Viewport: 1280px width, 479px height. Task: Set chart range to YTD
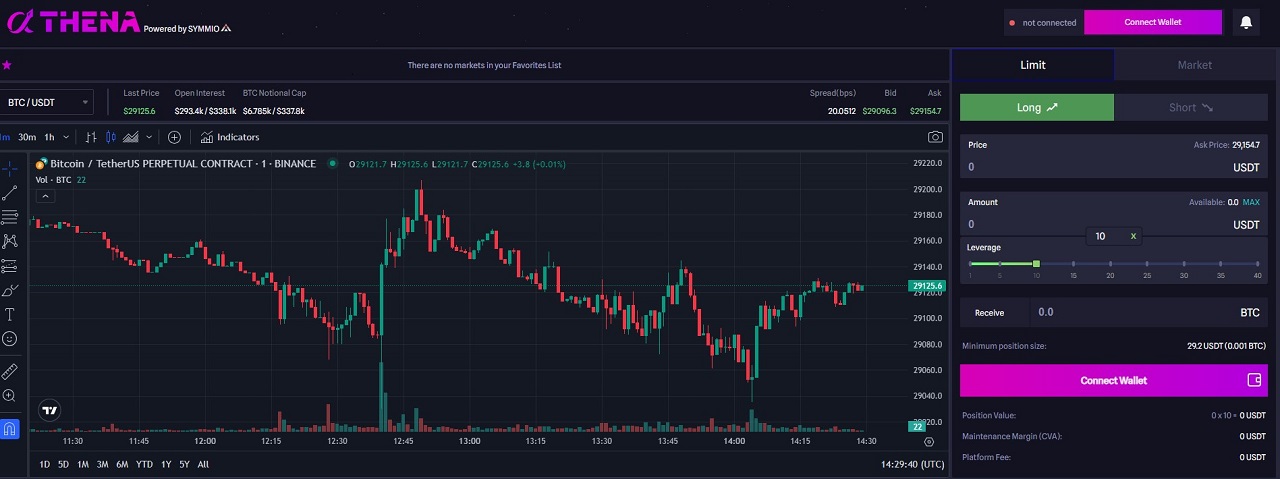[x=145, y=464]
